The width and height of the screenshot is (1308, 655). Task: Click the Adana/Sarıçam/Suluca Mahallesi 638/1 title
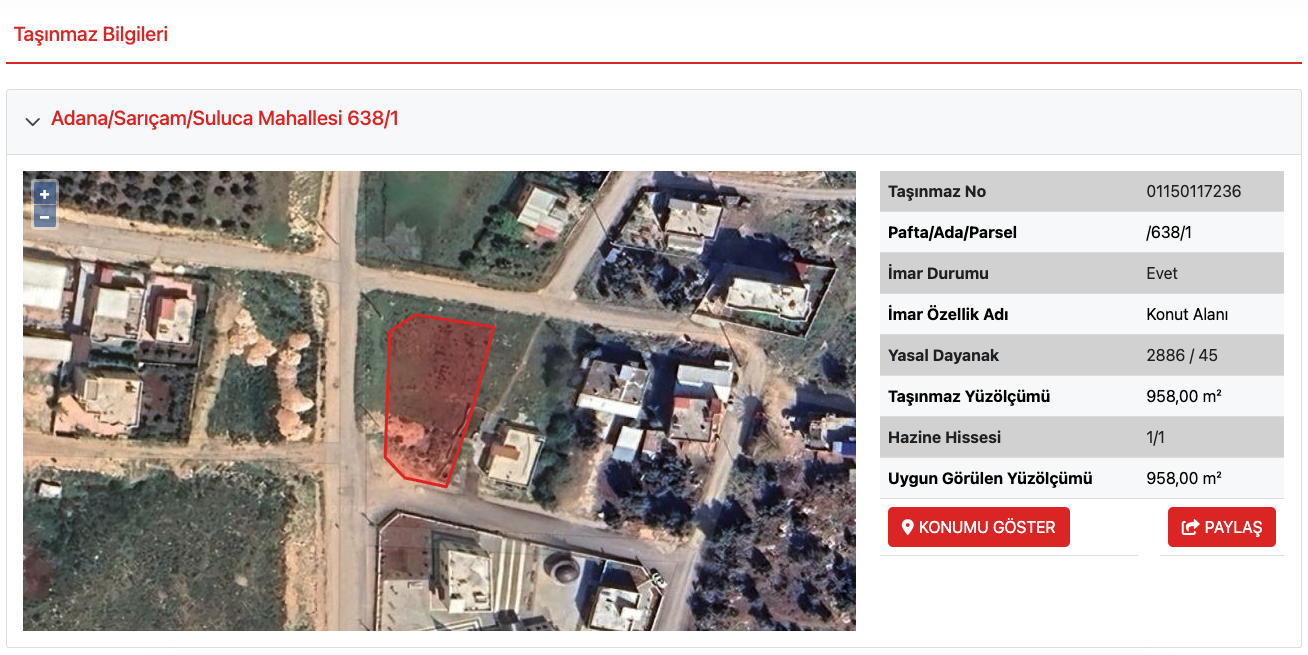tap(225, 119)
